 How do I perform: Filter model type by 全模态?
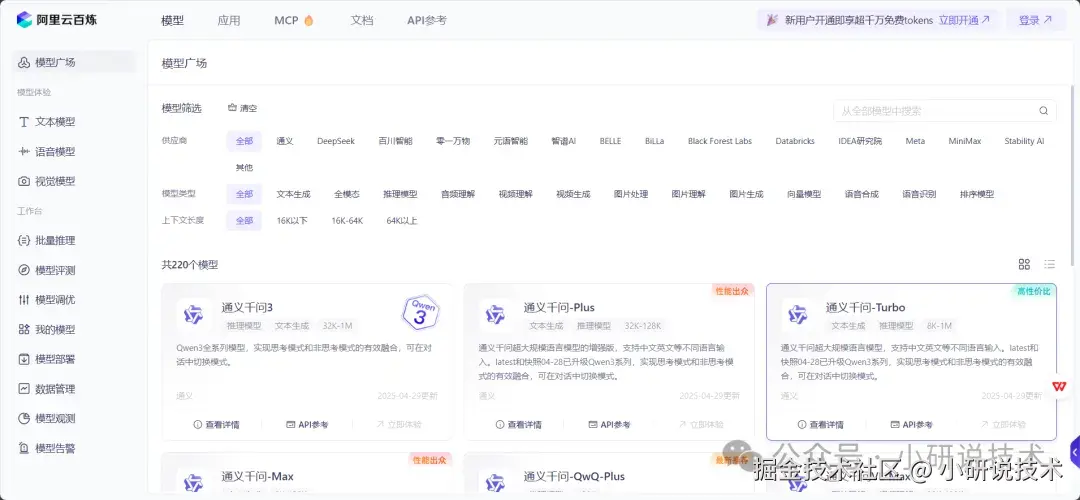click(347, 194)
